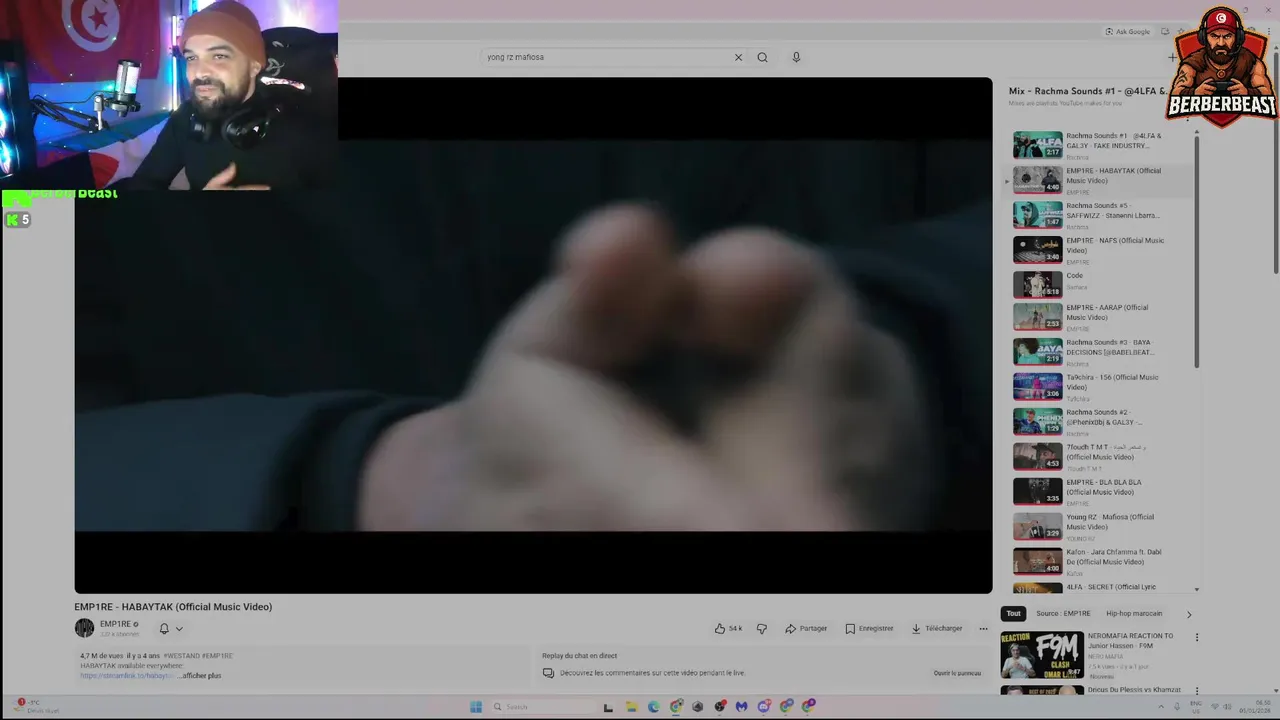Select the Tout filter chip
Image resolution: width=1280 pixels, height=720 pixels.
[x=1013, y=614]
